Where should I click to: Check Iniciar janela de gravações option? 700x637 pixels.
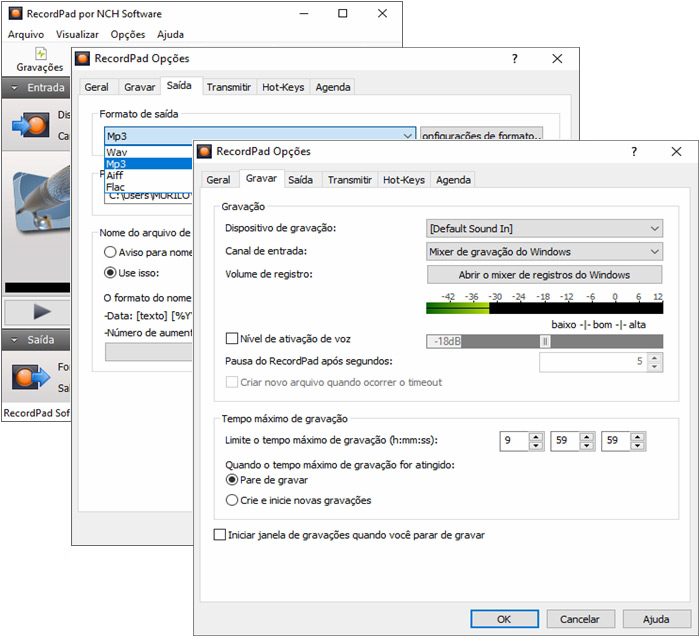point(220,535)
